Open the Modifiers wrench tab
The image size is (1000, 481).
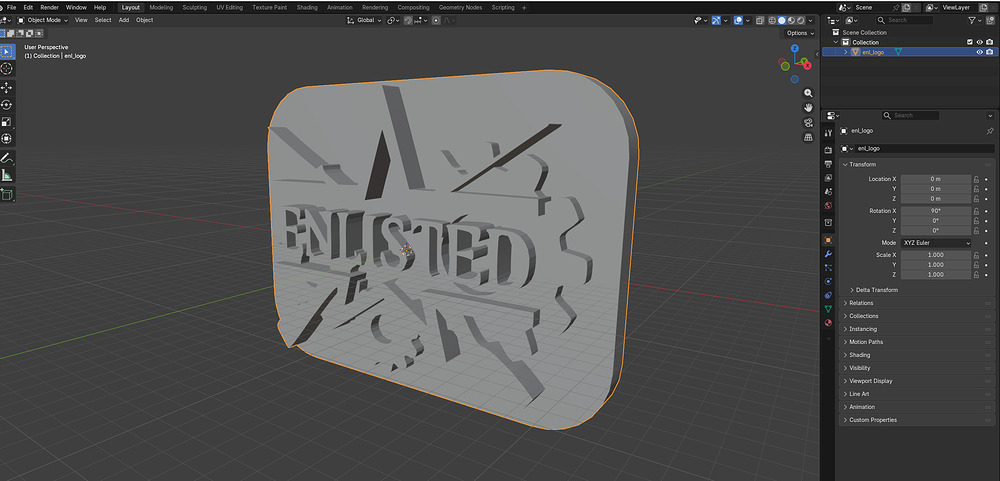click(x=828, y=254)
